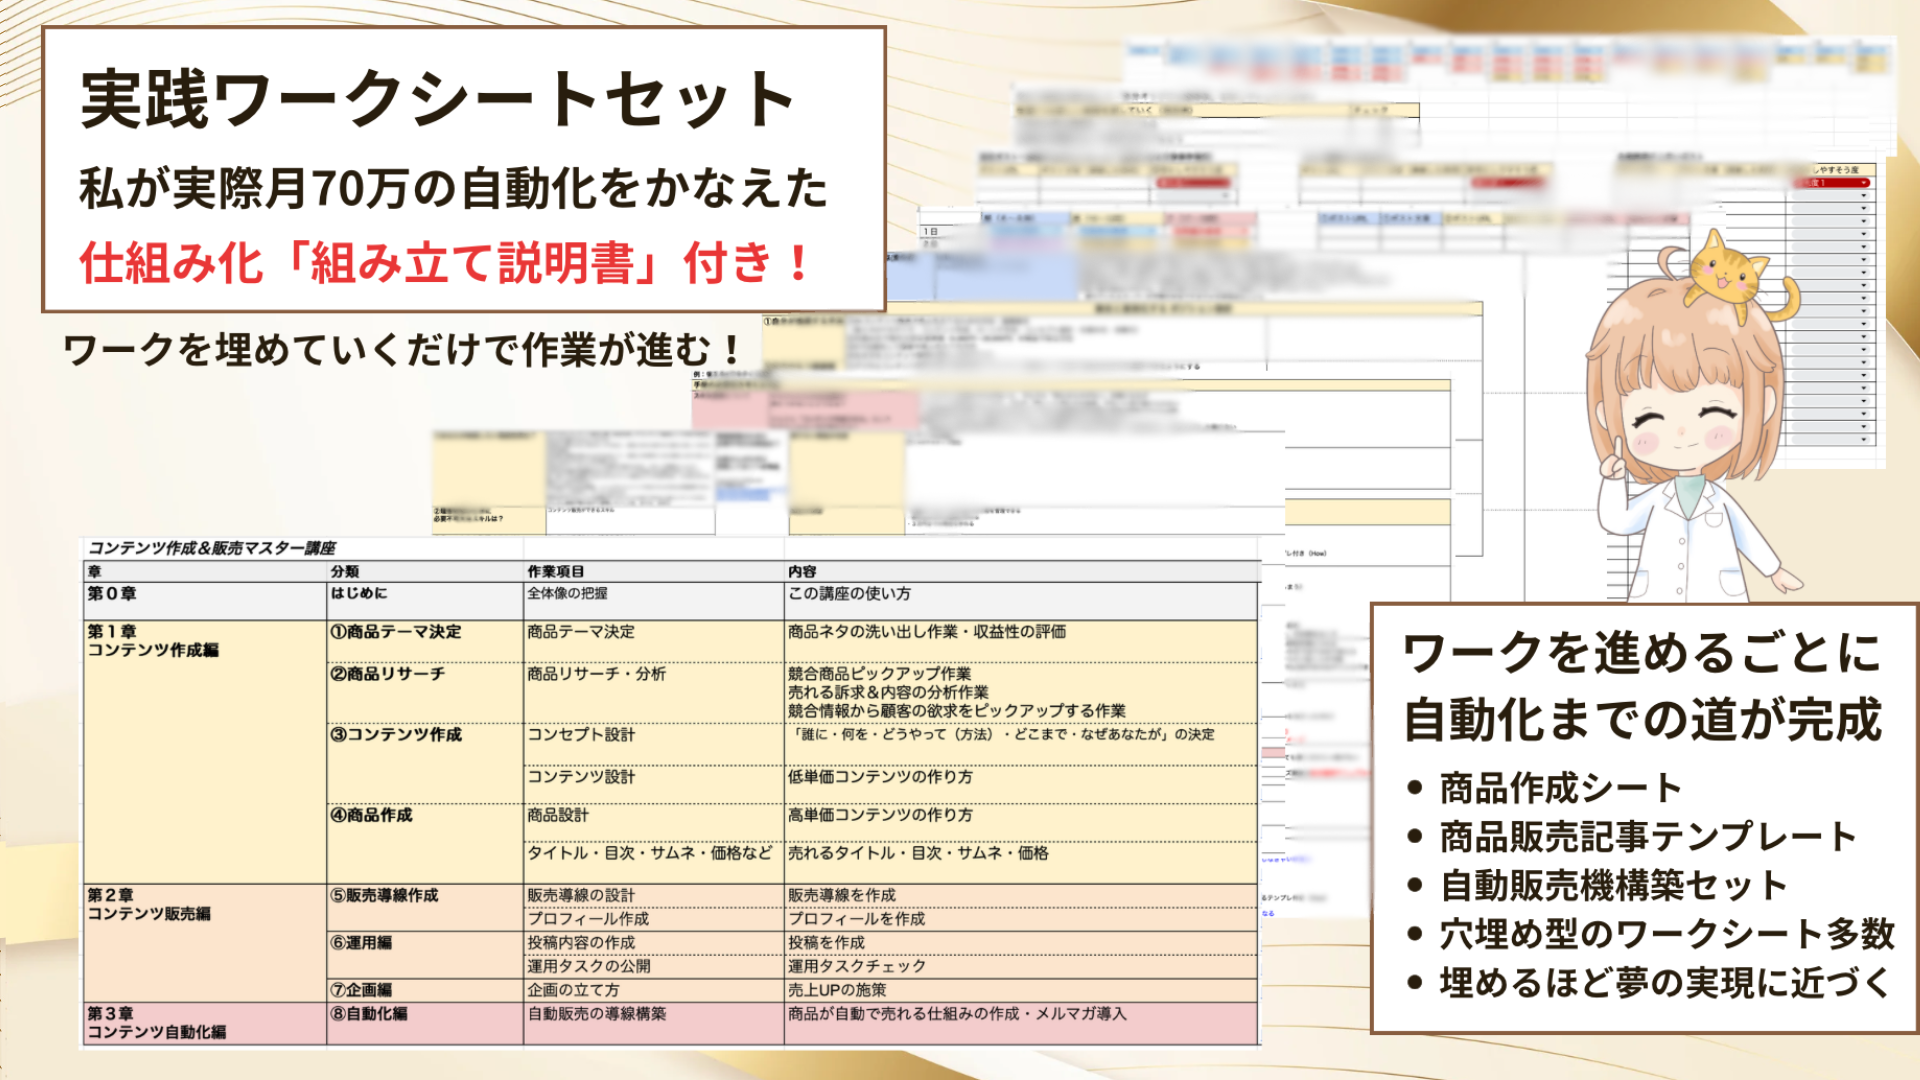The height and width of the screenshot is (1080, 1920).
Task: Click the コンテンツ作成&販売マスター講座 sheet title
Action: [x=212, y=548]
